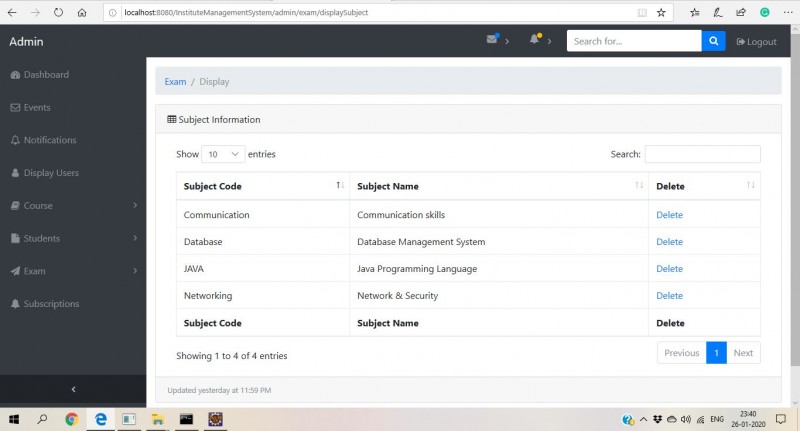This screenshot has width=800, height=431.
Task: Click the Previous pagination button
Action: point(682,353)
